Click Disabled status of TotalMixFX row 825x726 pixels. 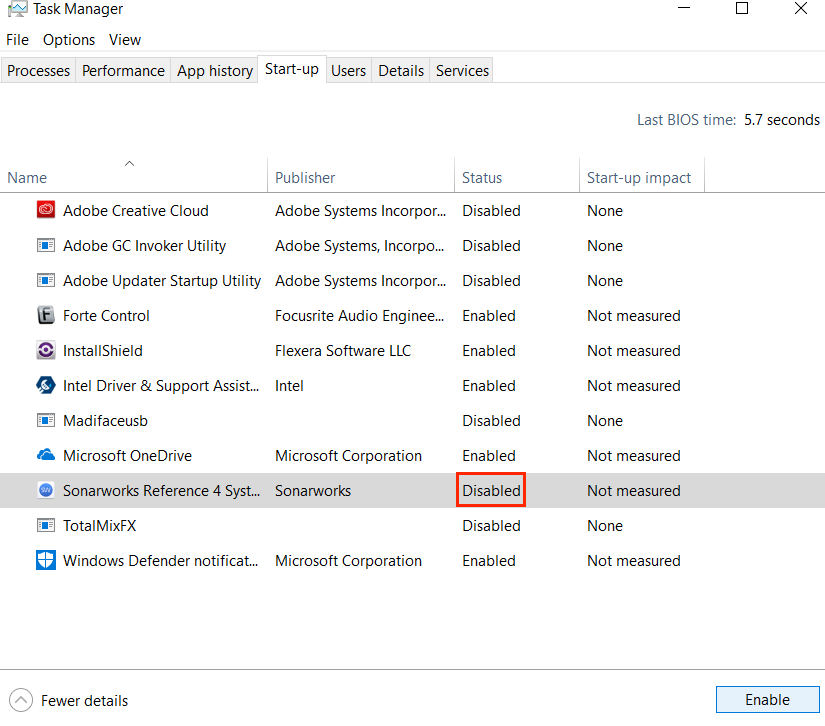(491, 526)
